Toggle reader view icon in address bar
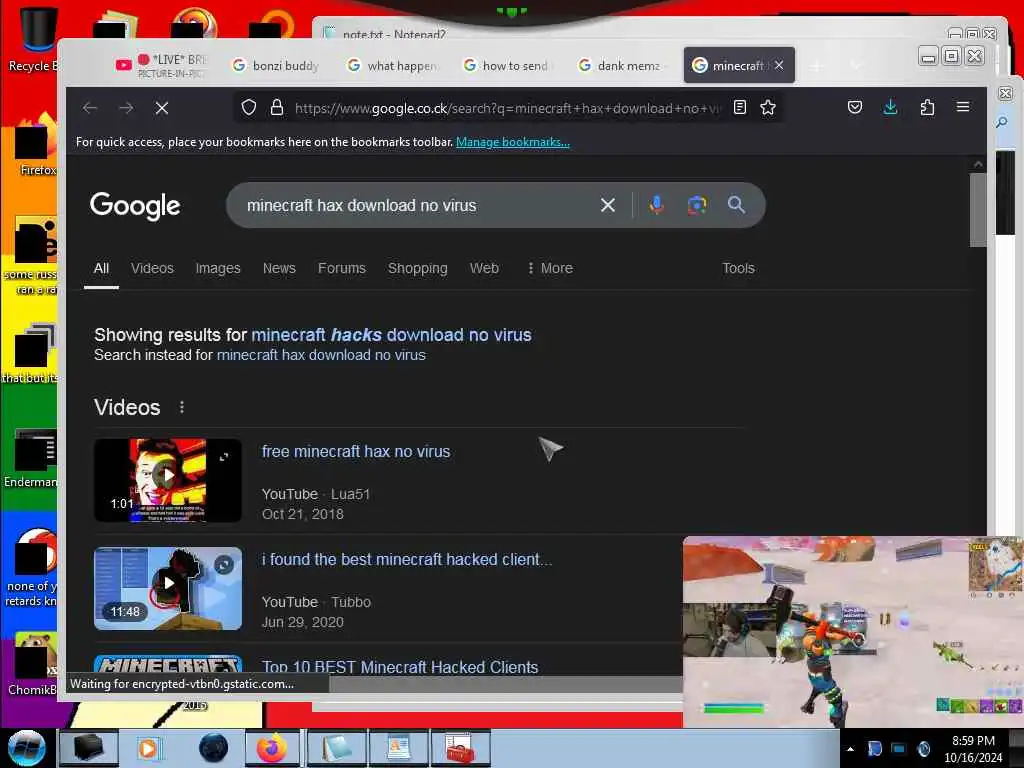 [740, 107]
